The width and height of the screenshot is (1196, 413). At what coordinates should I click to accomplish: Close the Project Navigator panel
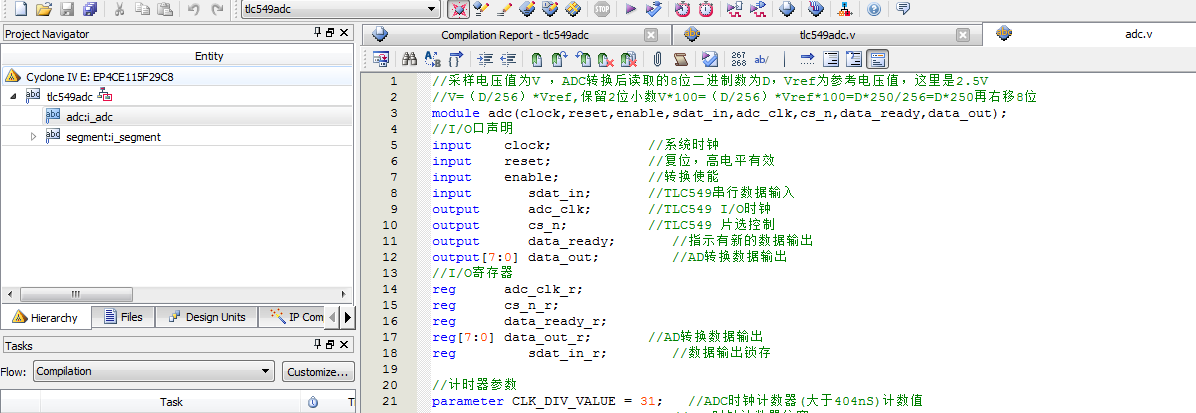[x=344, y=33]
